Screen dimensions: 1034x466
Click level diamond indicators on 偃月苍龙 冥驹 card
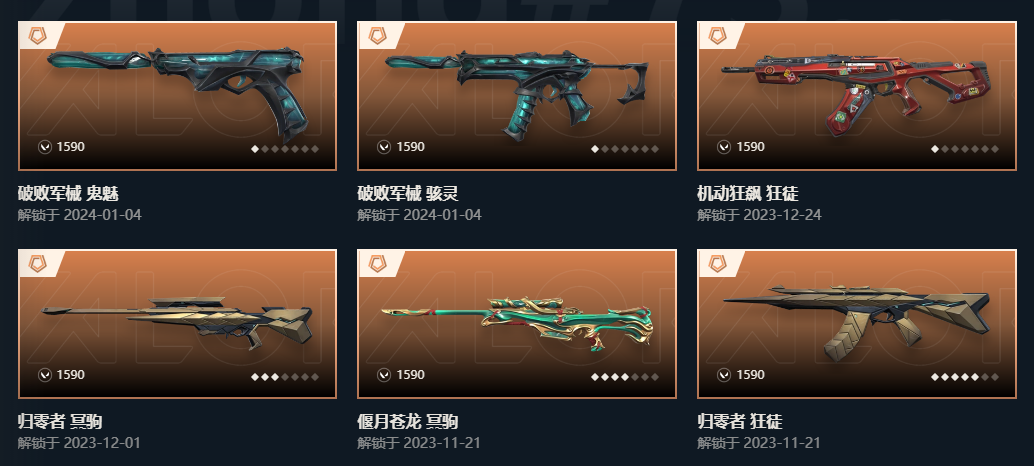625,377
